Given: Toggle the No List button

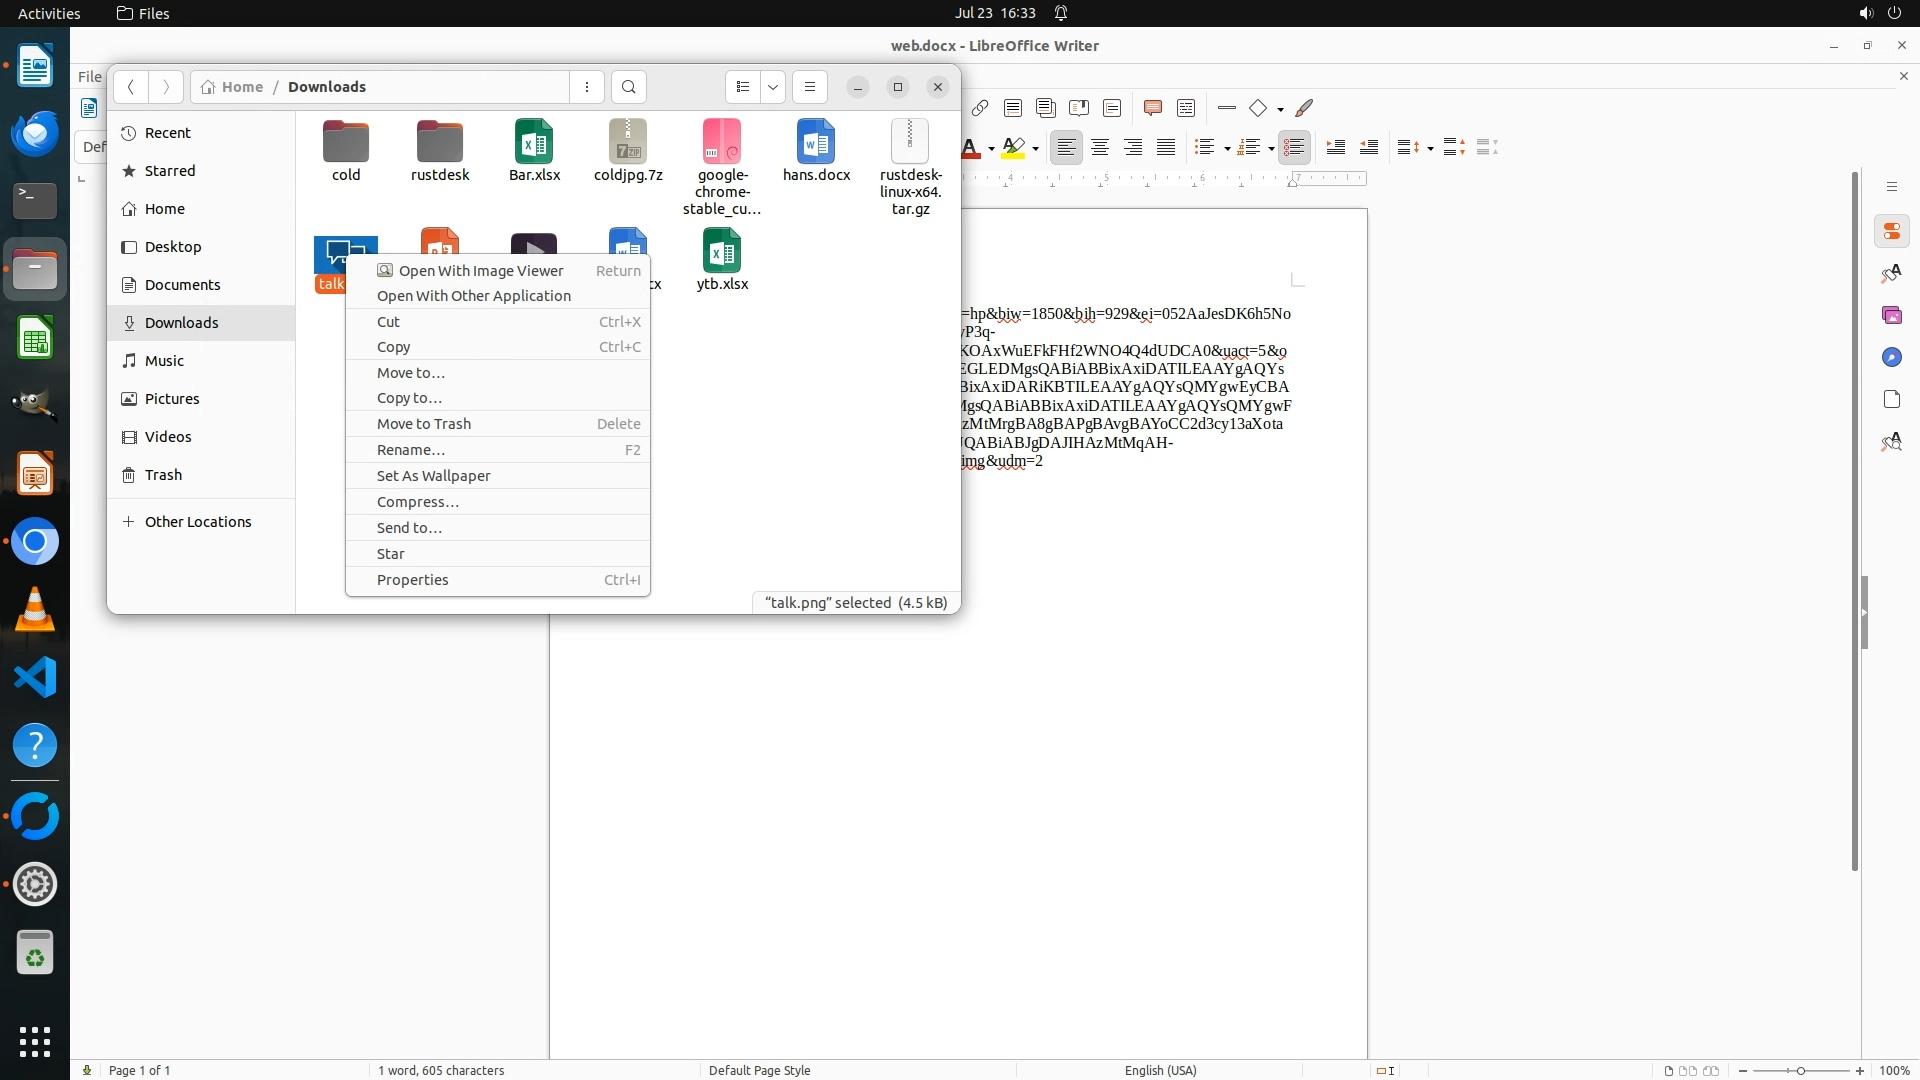Looking at the screenshot, I should [1294, 148].
